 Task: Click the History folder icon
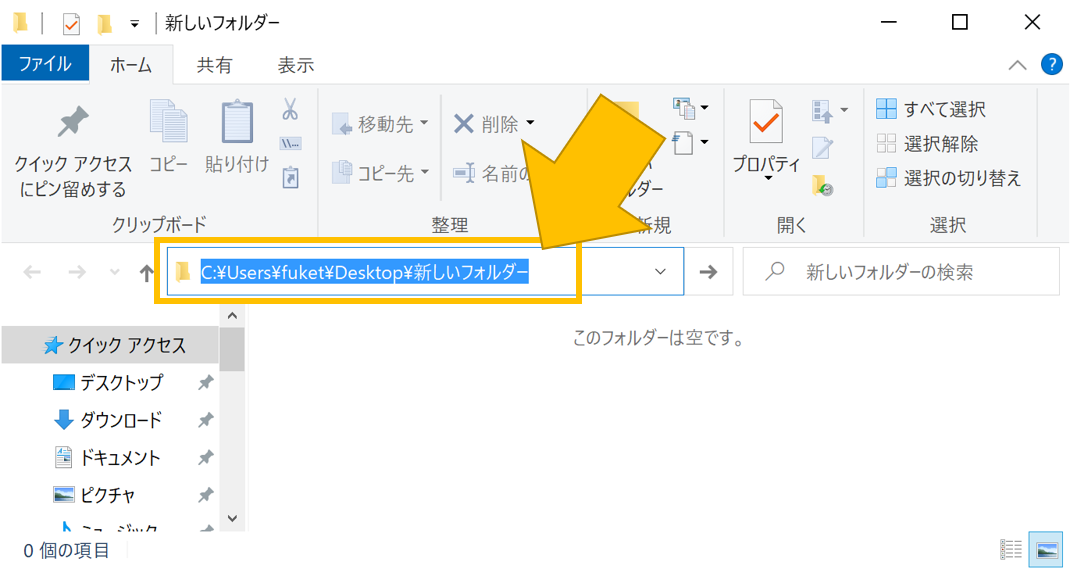point(822,186)
